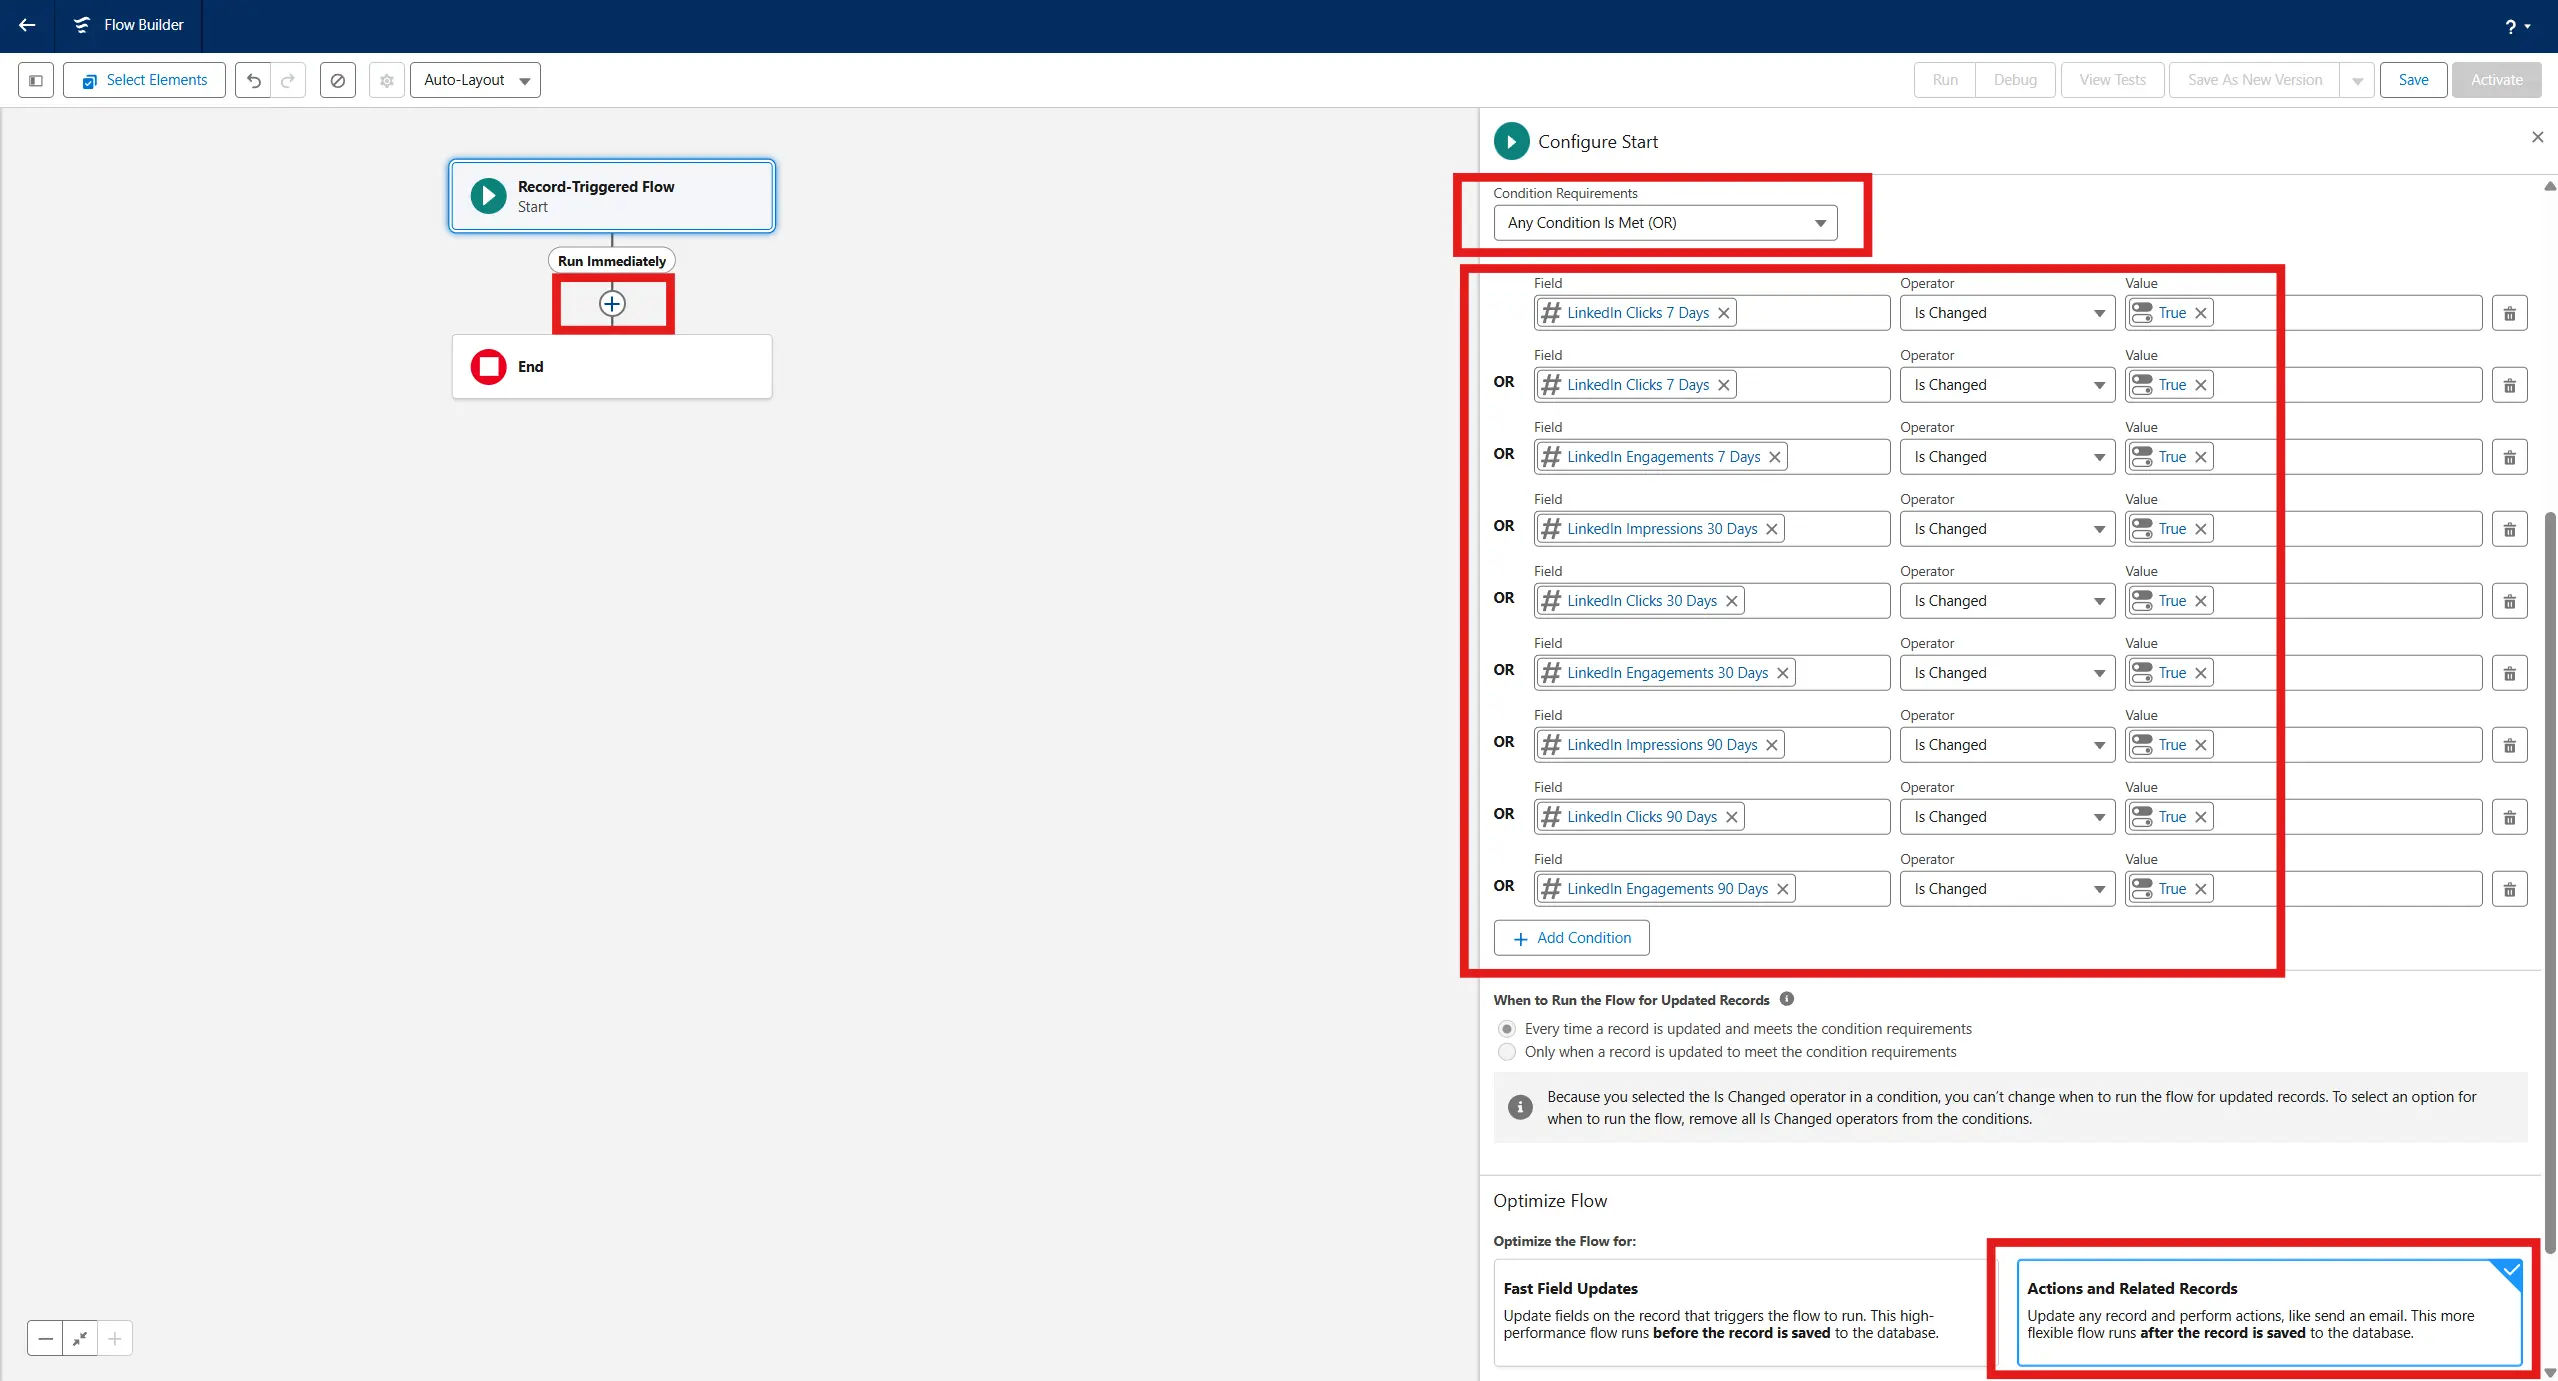Screen dimensions: 2558x1381
Task: Open operator dropdown for LinkedIn Clicks 90 Days
Action: pyautogui.click(x=2007, y=817)
